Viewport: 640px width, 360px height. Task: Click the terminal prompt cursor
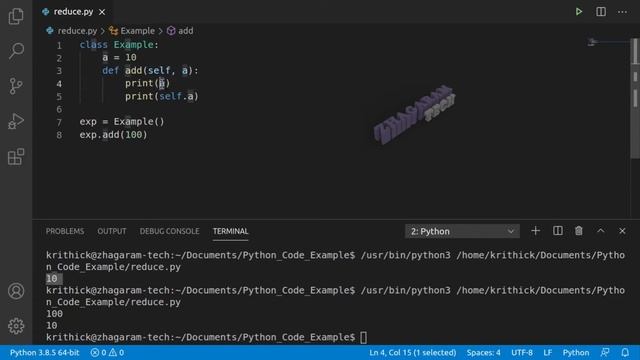point(363,338)
